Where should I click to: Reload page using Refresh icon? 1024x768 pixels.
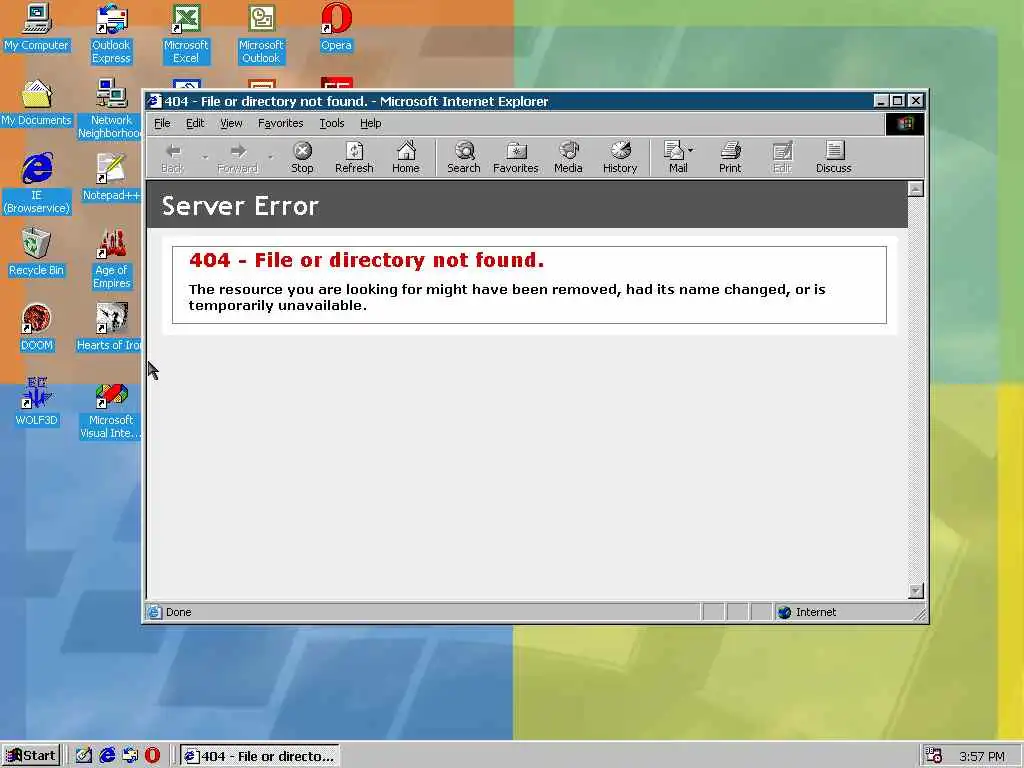click(354, 157)
